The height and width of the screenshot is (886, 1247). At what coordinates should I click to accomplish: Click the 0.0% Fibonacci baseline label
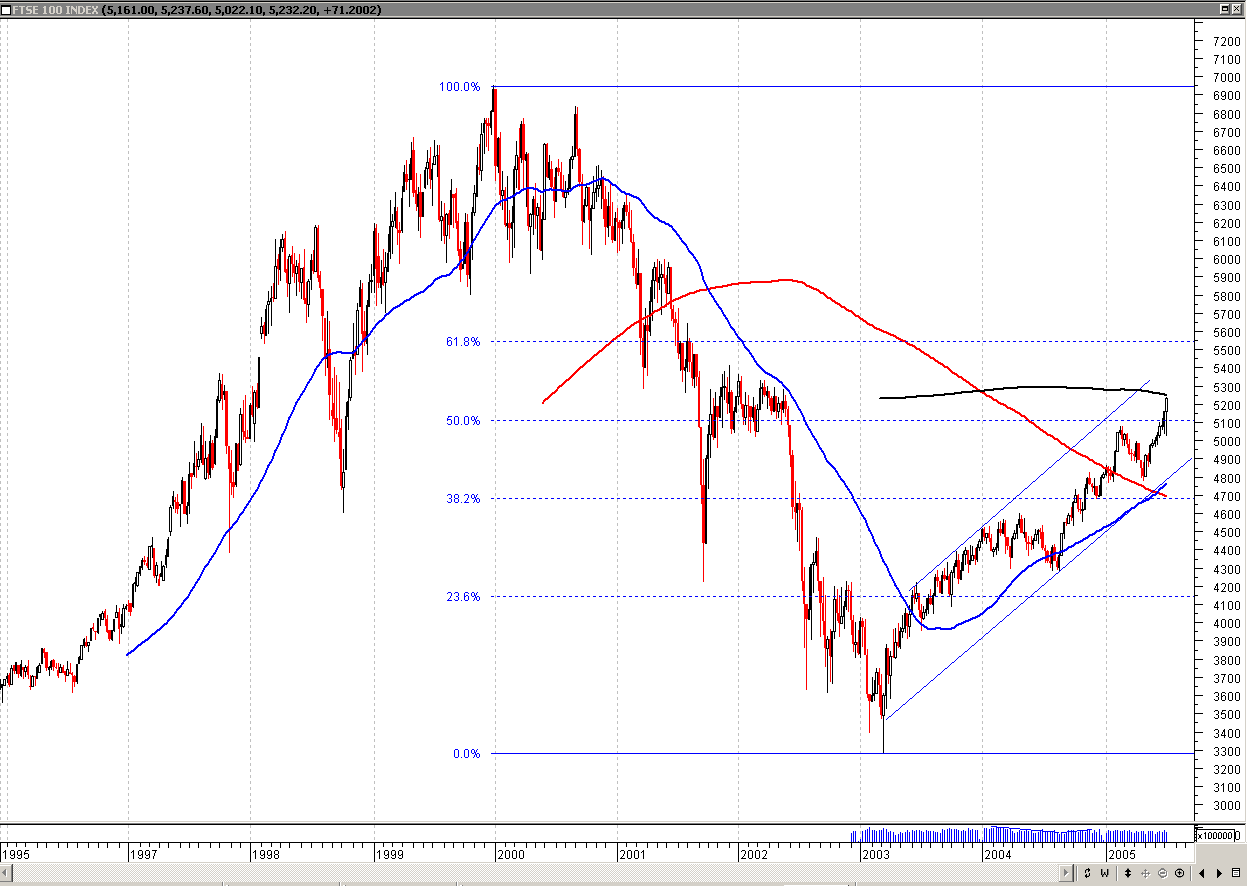466,753
